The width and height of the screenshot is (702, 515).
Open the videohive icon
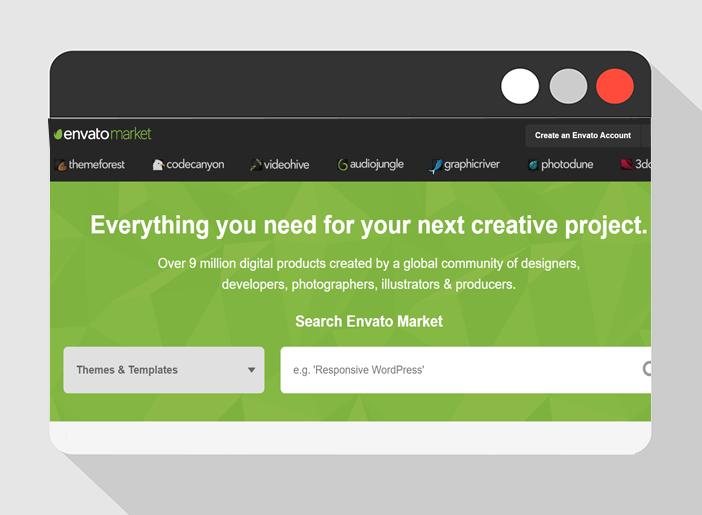coord(256,165)
